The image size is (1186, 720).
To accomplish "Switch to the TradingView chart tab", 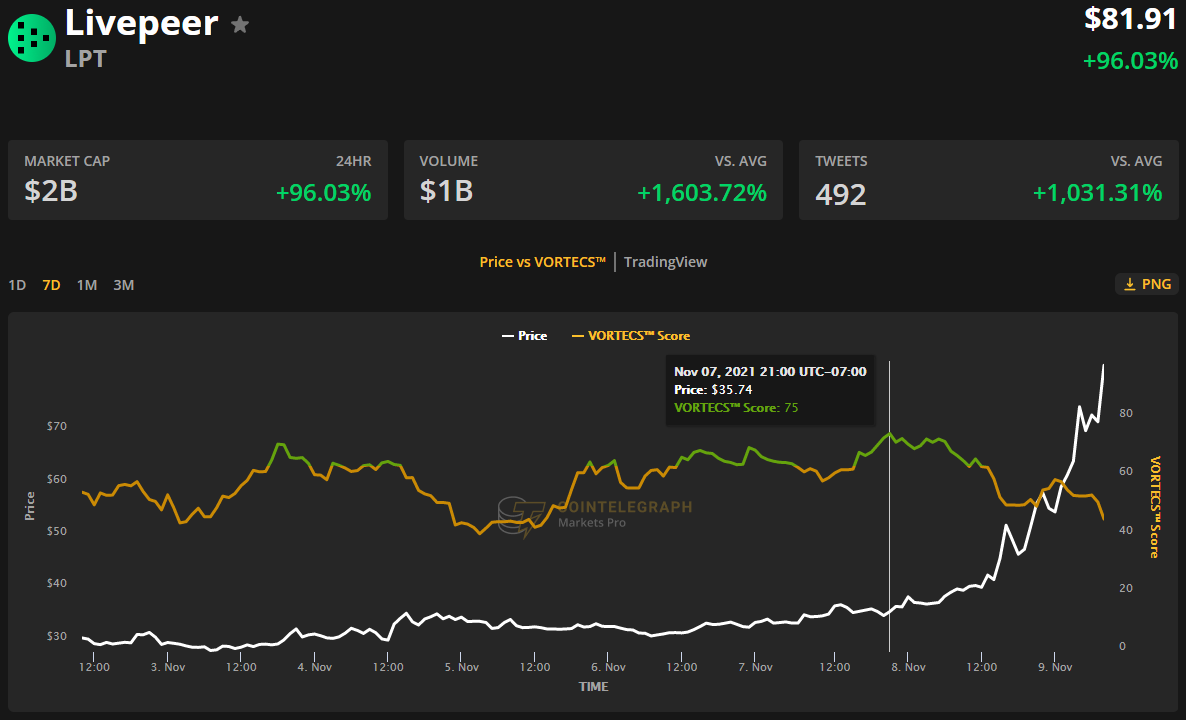I will pos(666,262).
